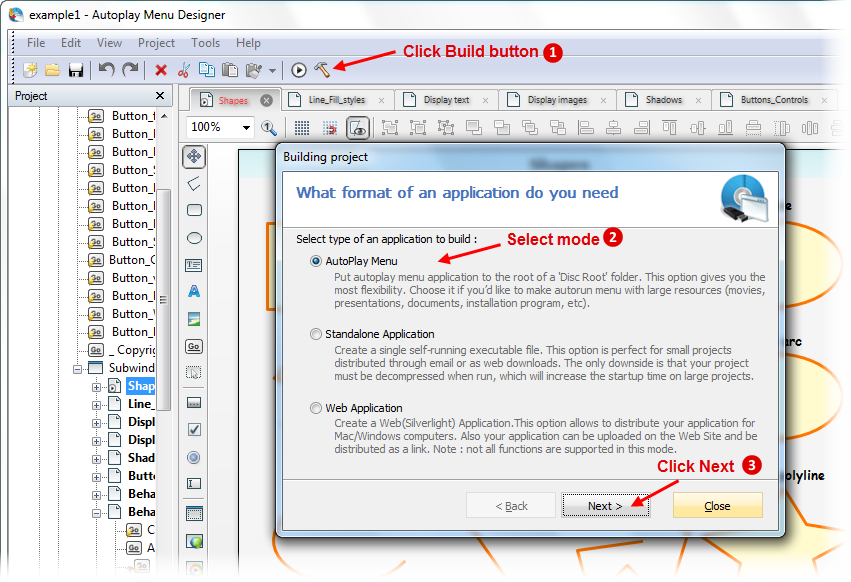The height and width of the screenshot is (582, 851).
Task: Click the Build (hammer) toolbar button
Action: (x=322, y=69)
